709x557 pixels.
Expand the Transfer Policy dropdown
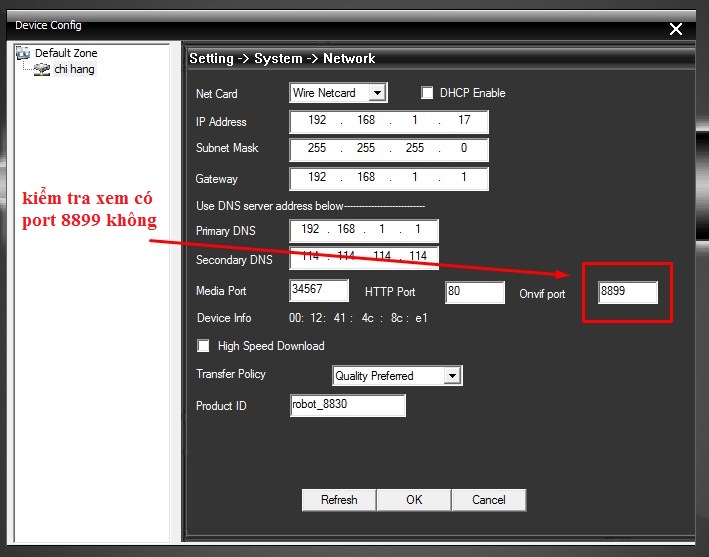453,376
